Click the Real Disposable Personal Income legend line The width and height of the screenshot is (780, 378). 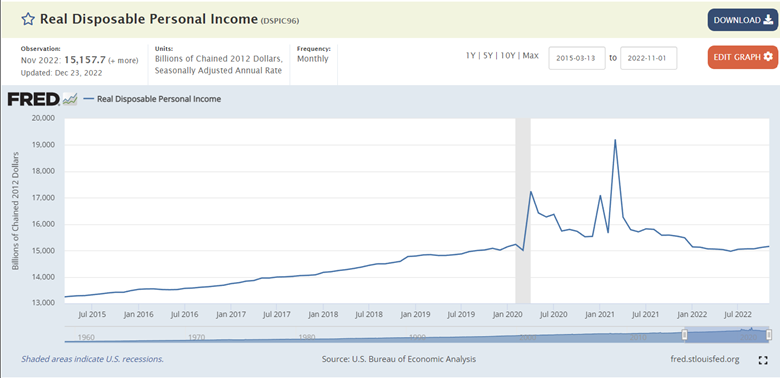coord(89,99)
